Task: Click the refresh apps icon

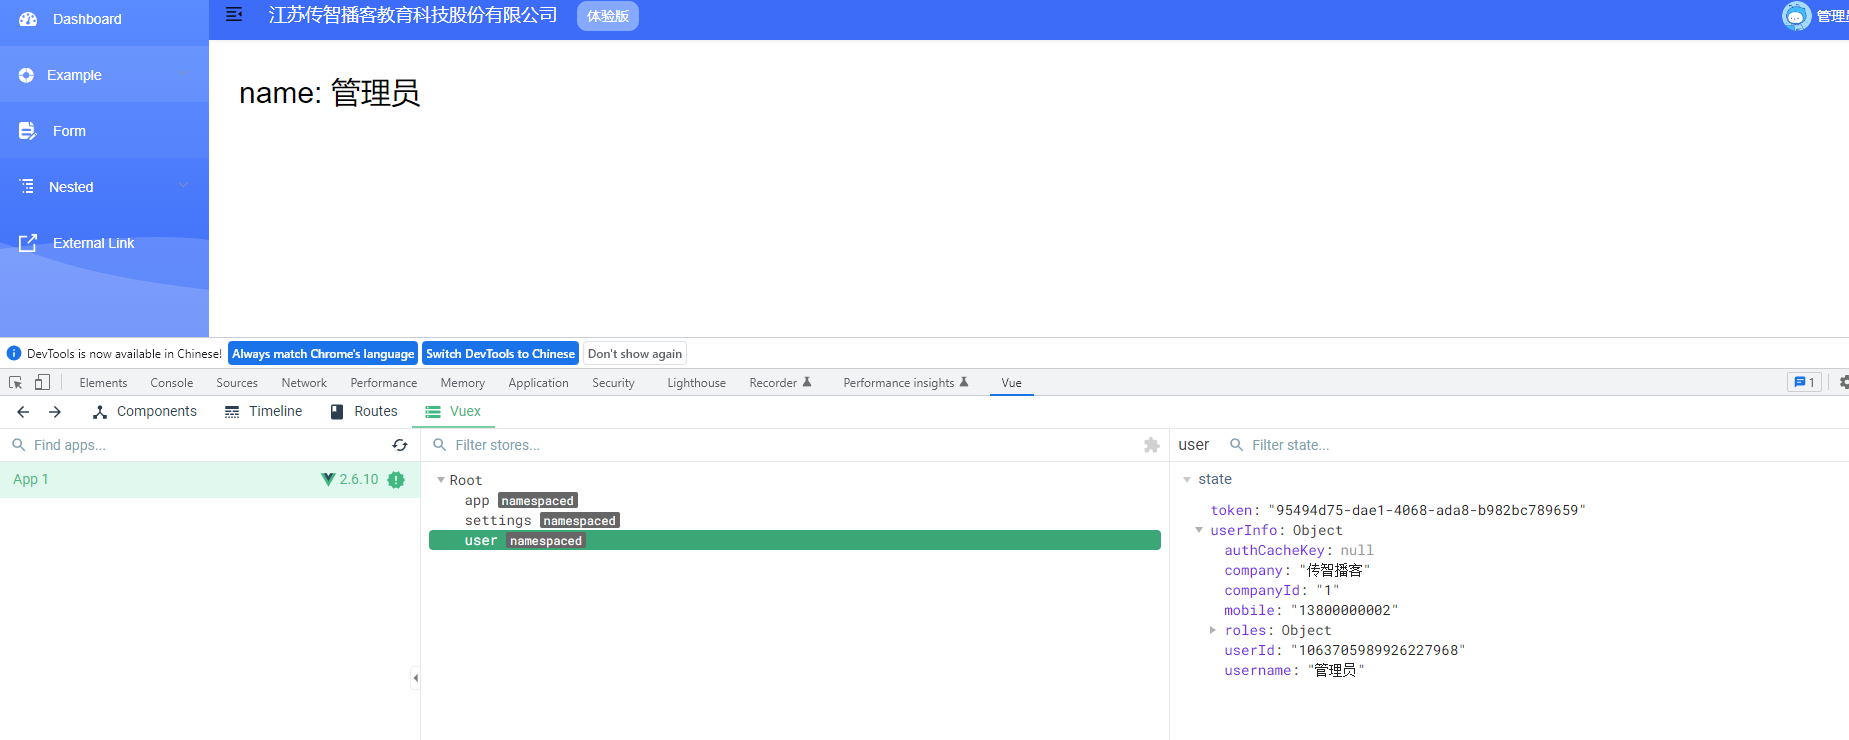Action: [x=400, y=445]
